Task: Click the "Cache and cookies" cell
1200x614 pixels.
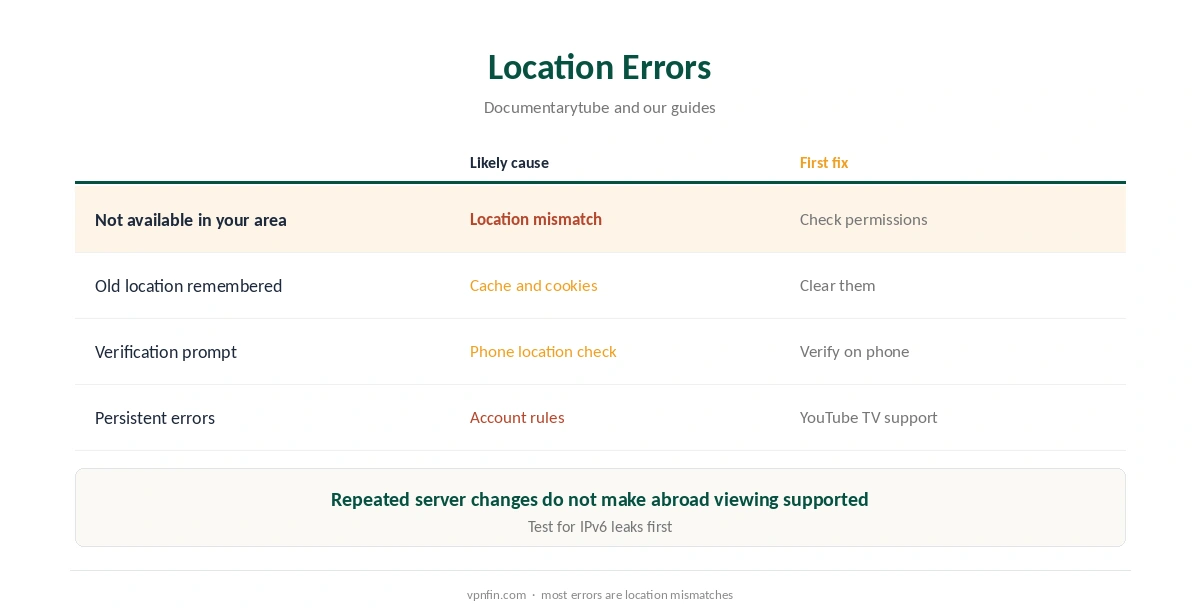Action: tap(534, 285)
